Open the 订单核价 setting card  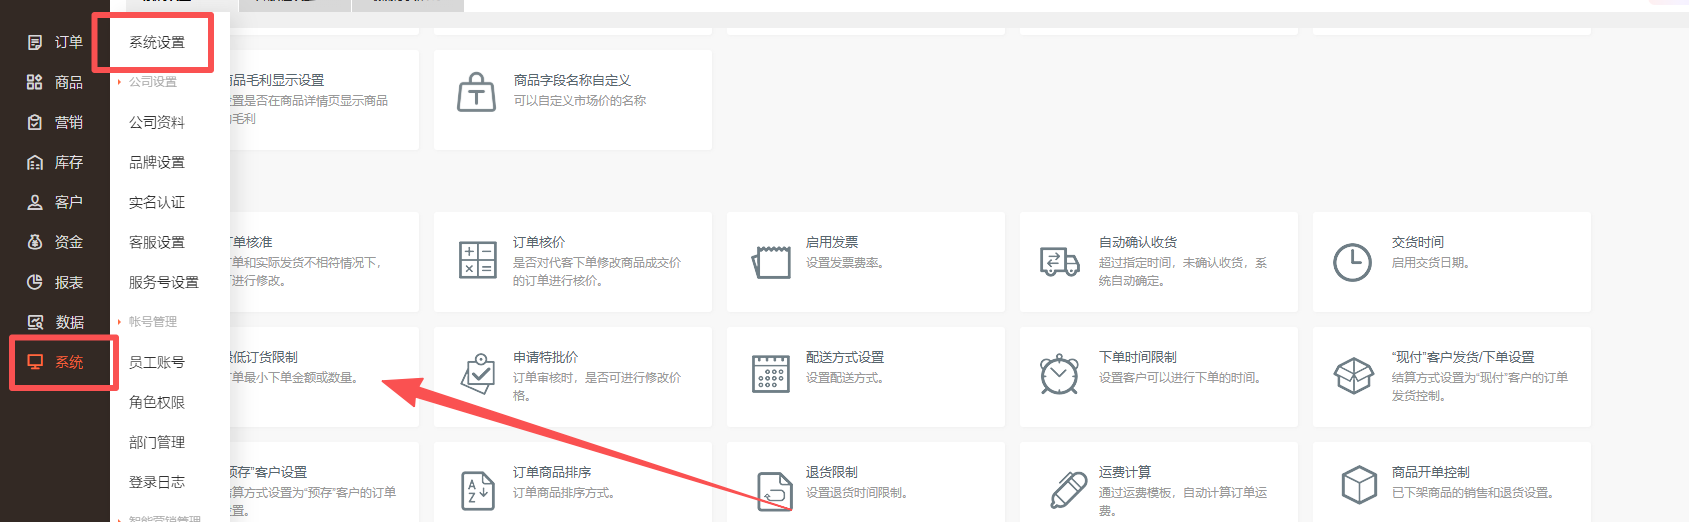click(x=573, y=262)
